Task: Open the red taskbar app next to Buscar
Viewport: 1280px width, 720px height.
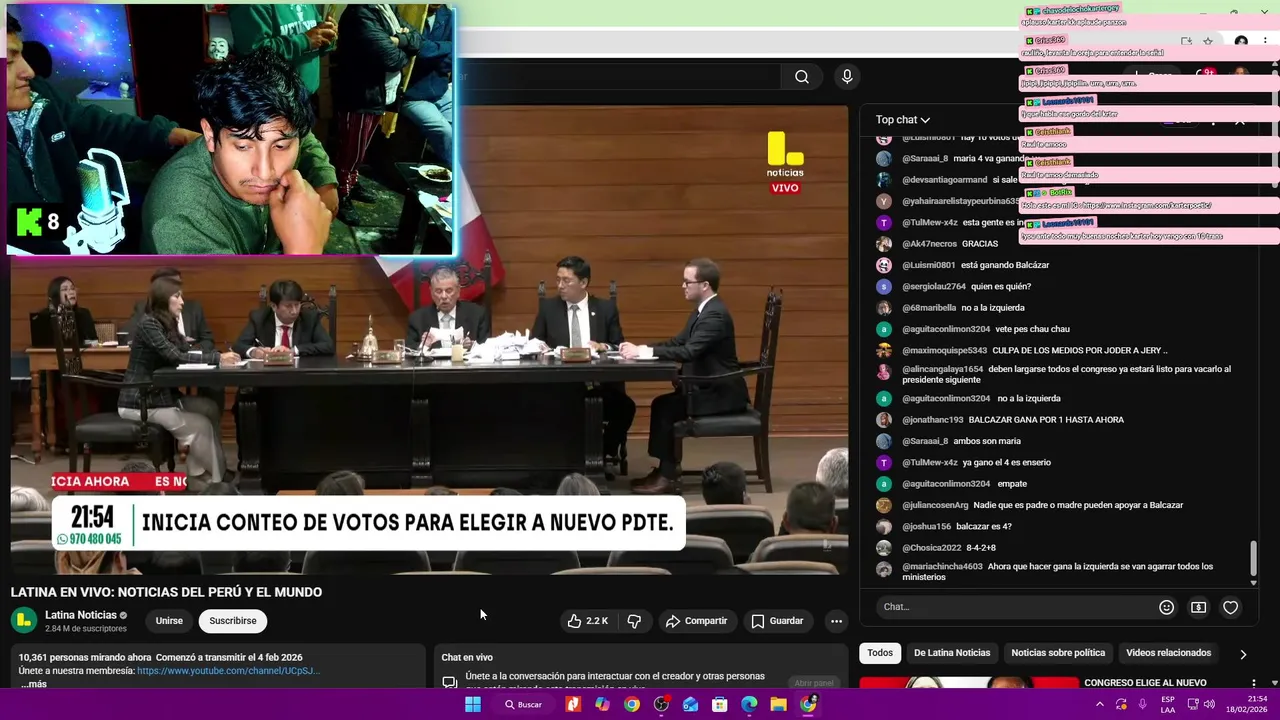Action: (x=573, y=704)
